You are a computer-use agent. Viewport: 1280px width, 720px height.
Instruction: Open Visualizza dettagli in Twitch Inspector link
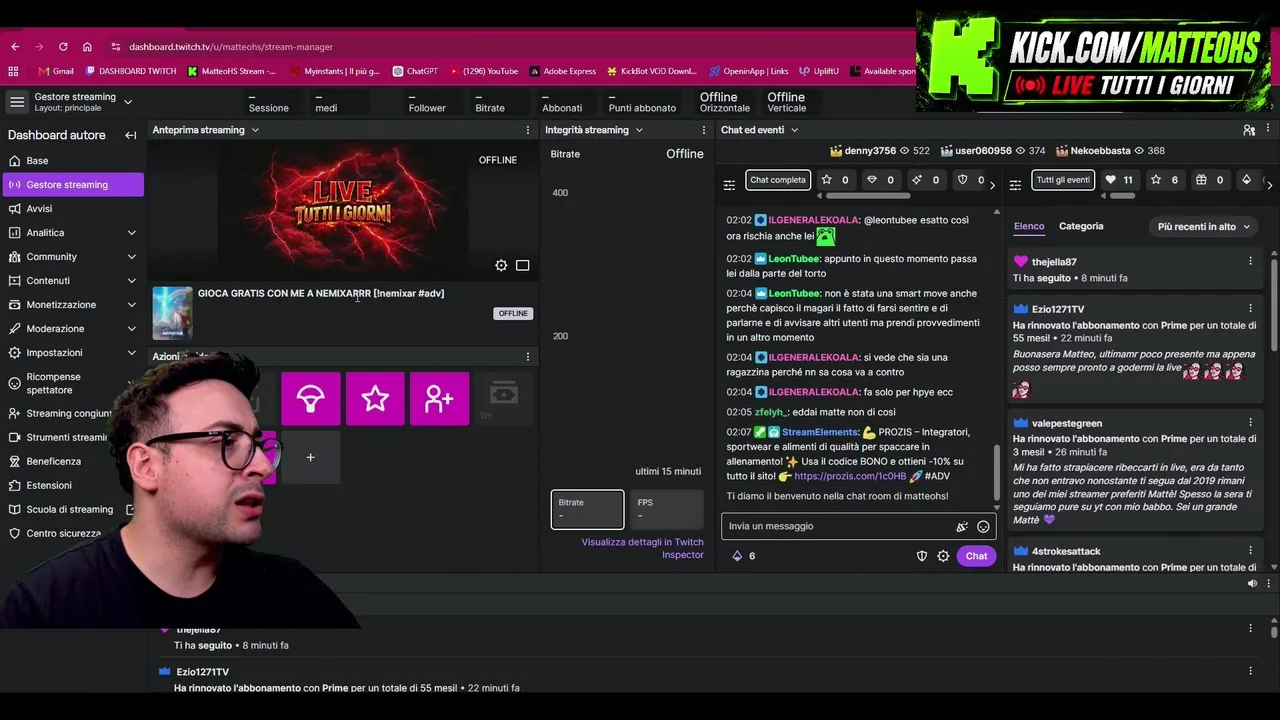pos(643,548)
